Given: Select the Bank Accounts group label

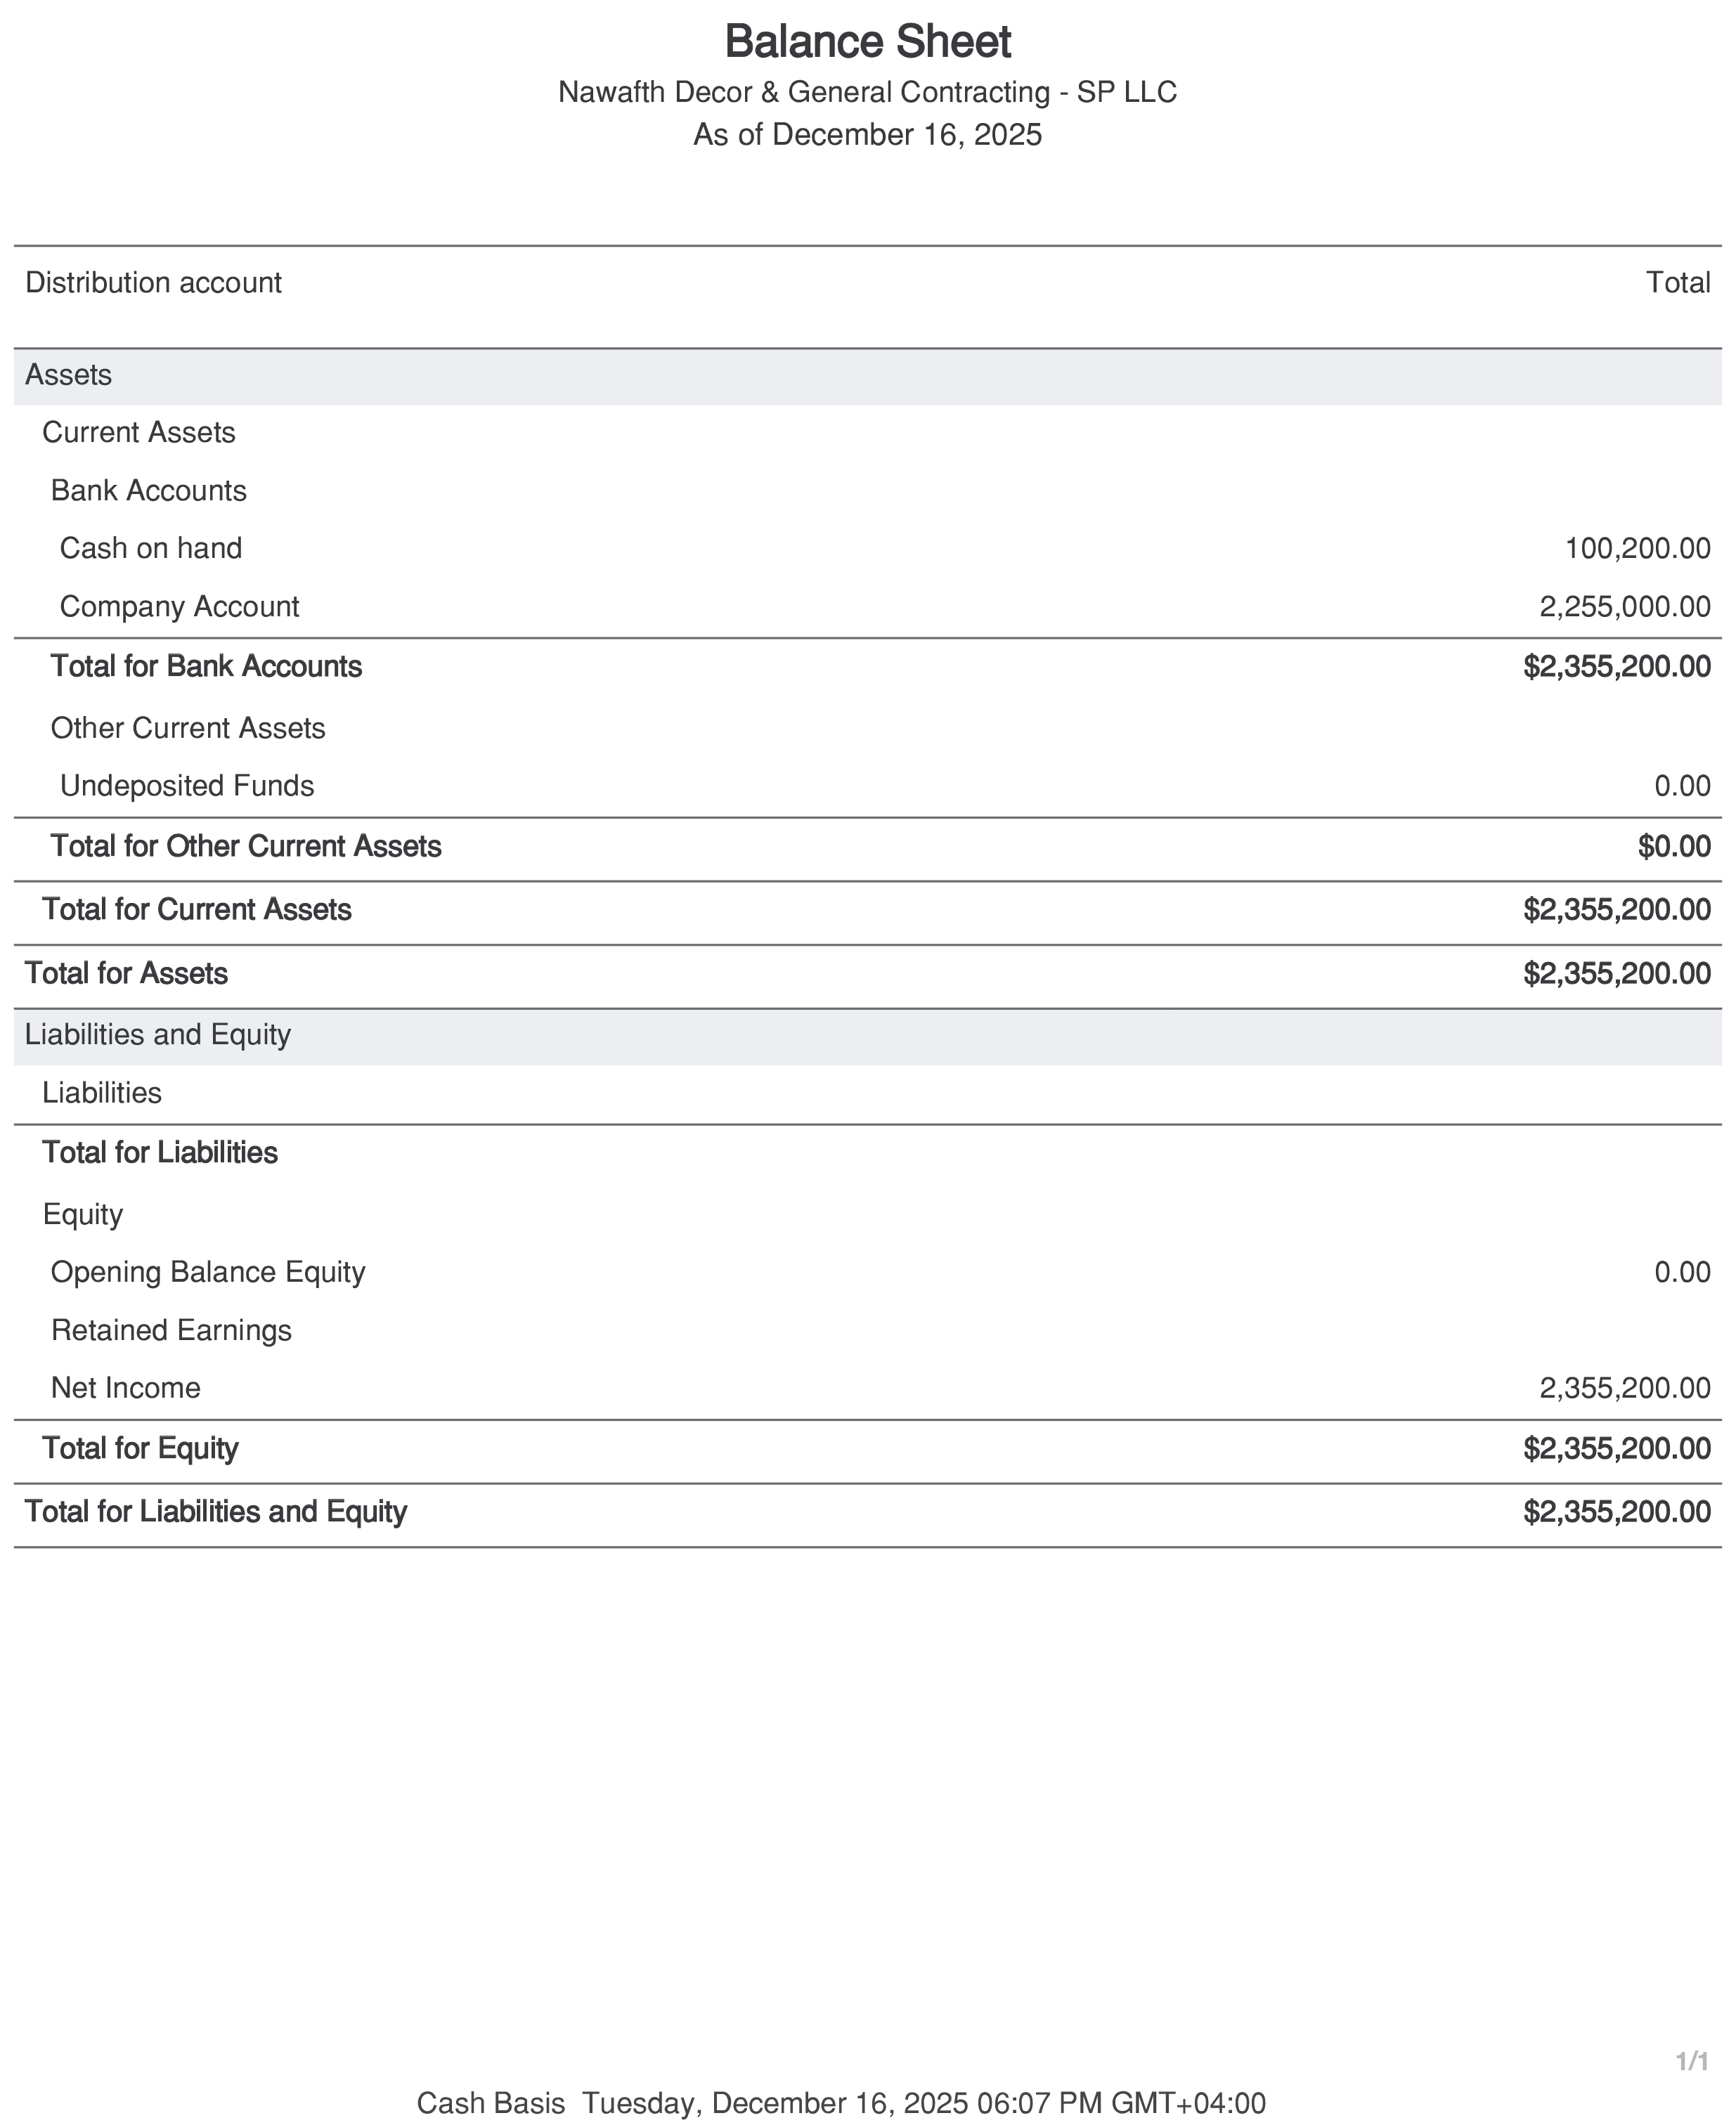Looking at the screenshot, I should (x=148, y=491).
